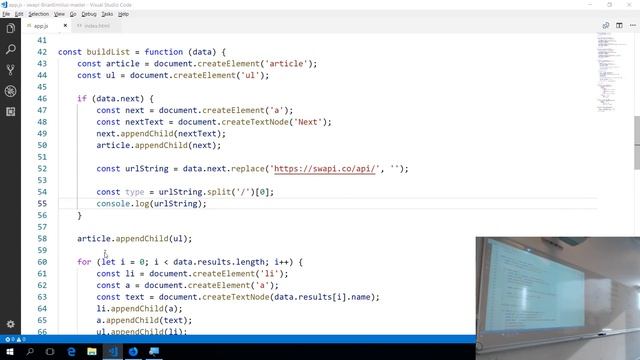Click the open changes icon in editor toolbar
This screenshot has width=640, height=360.
click(606, 25)
